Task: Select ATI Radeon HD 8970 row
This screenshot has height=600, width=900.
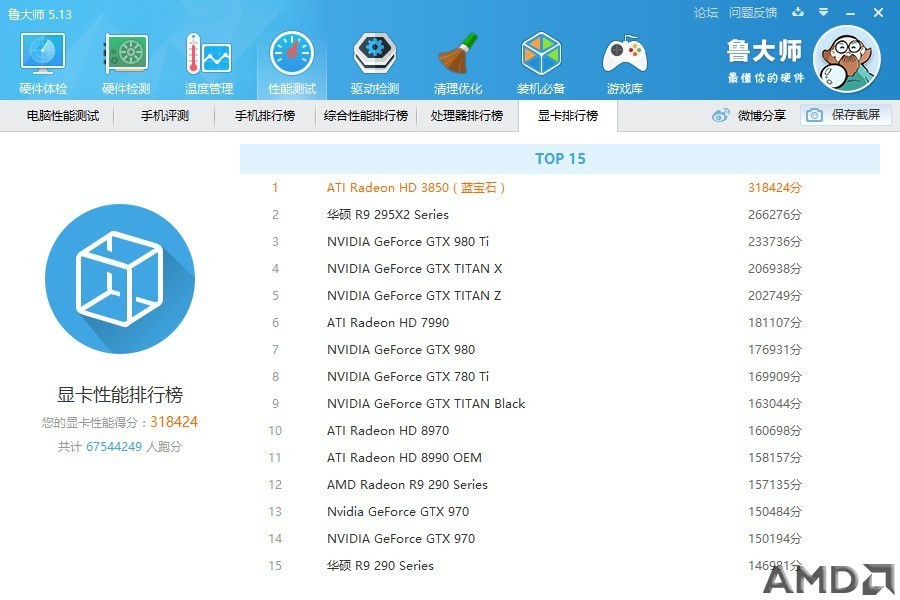Action: coord(560,431)
